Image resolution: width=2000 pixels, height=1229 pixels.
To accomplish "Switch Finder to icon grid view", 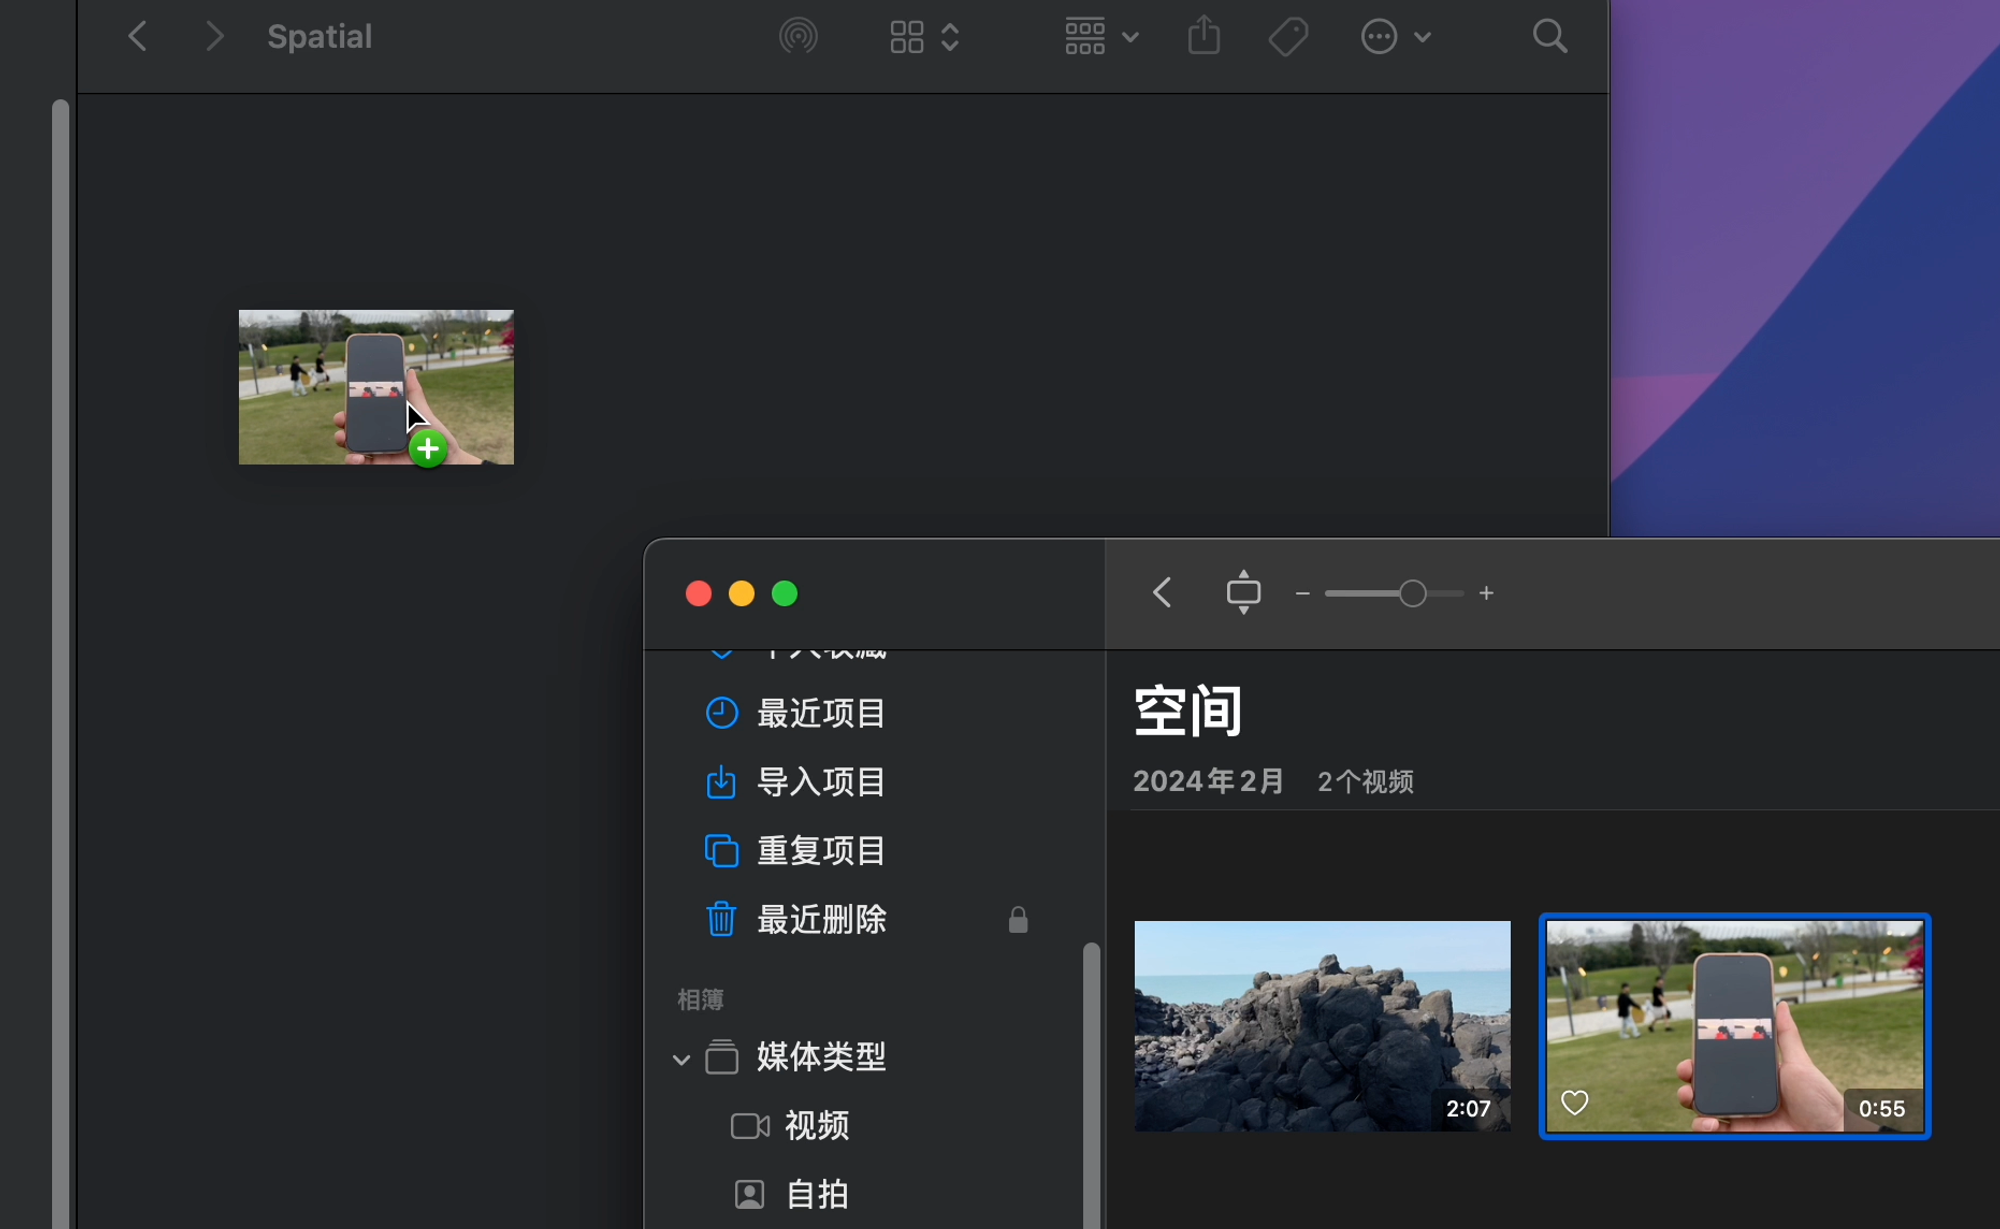I will (x=907, y=37).
